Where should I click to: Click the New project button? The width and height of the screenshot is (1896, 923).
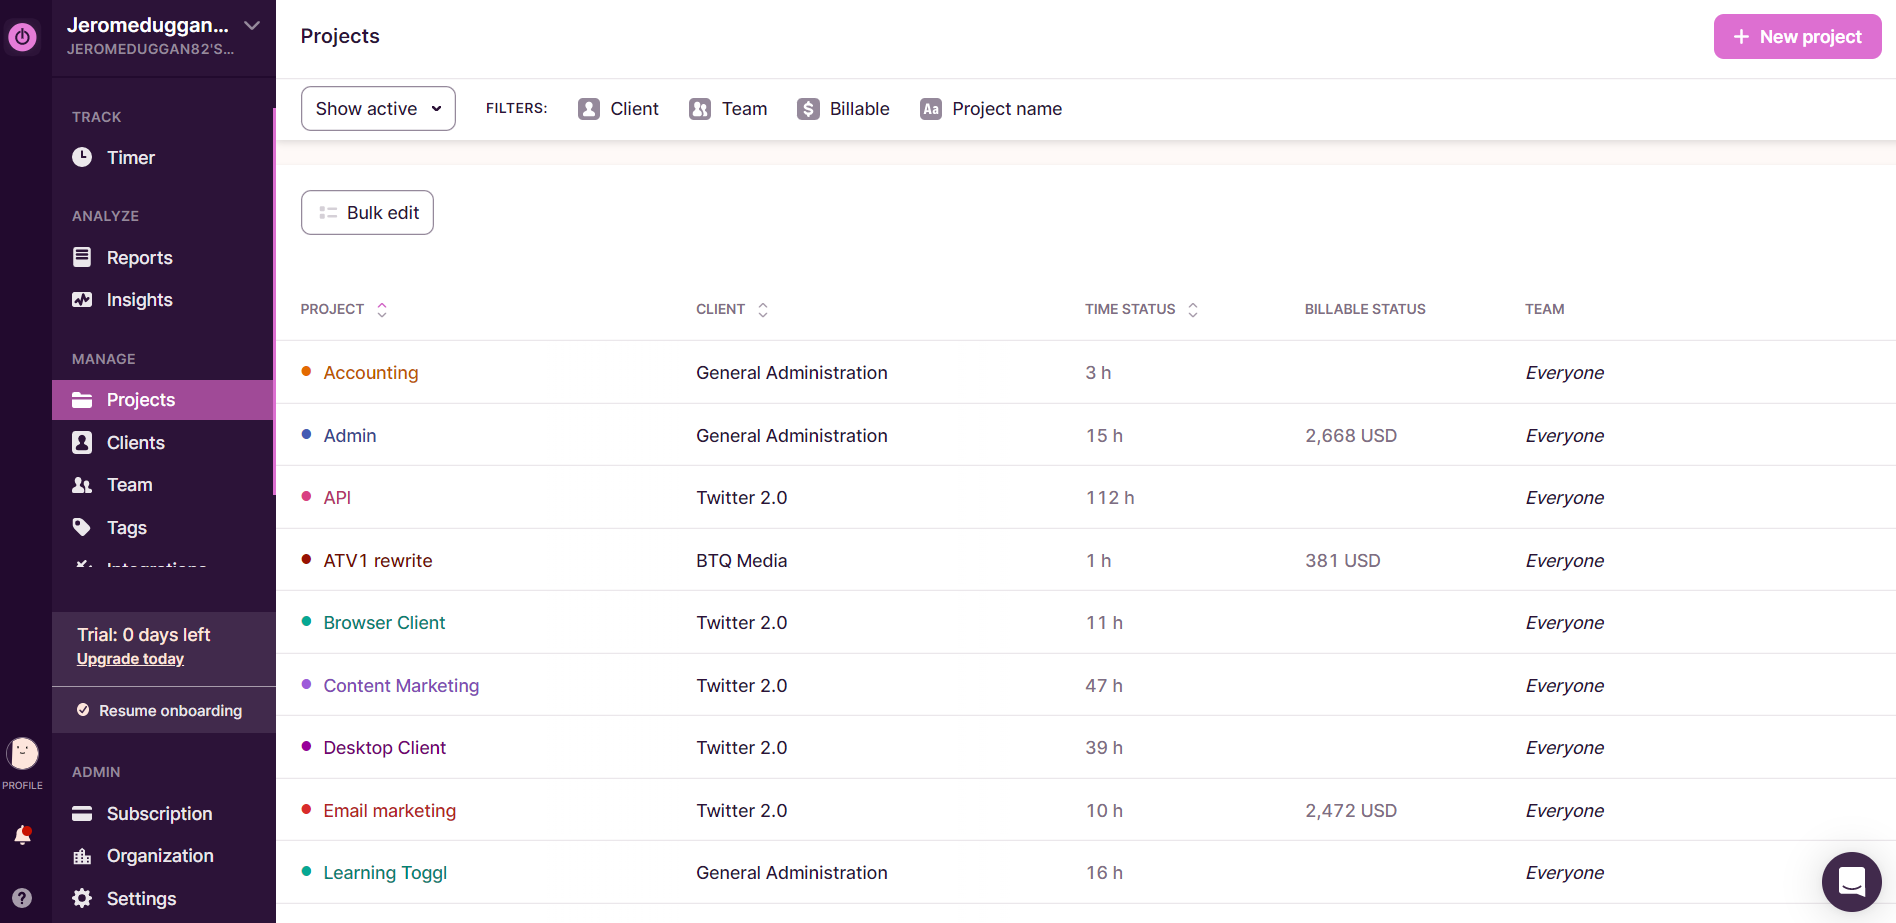coord(1798,37)
